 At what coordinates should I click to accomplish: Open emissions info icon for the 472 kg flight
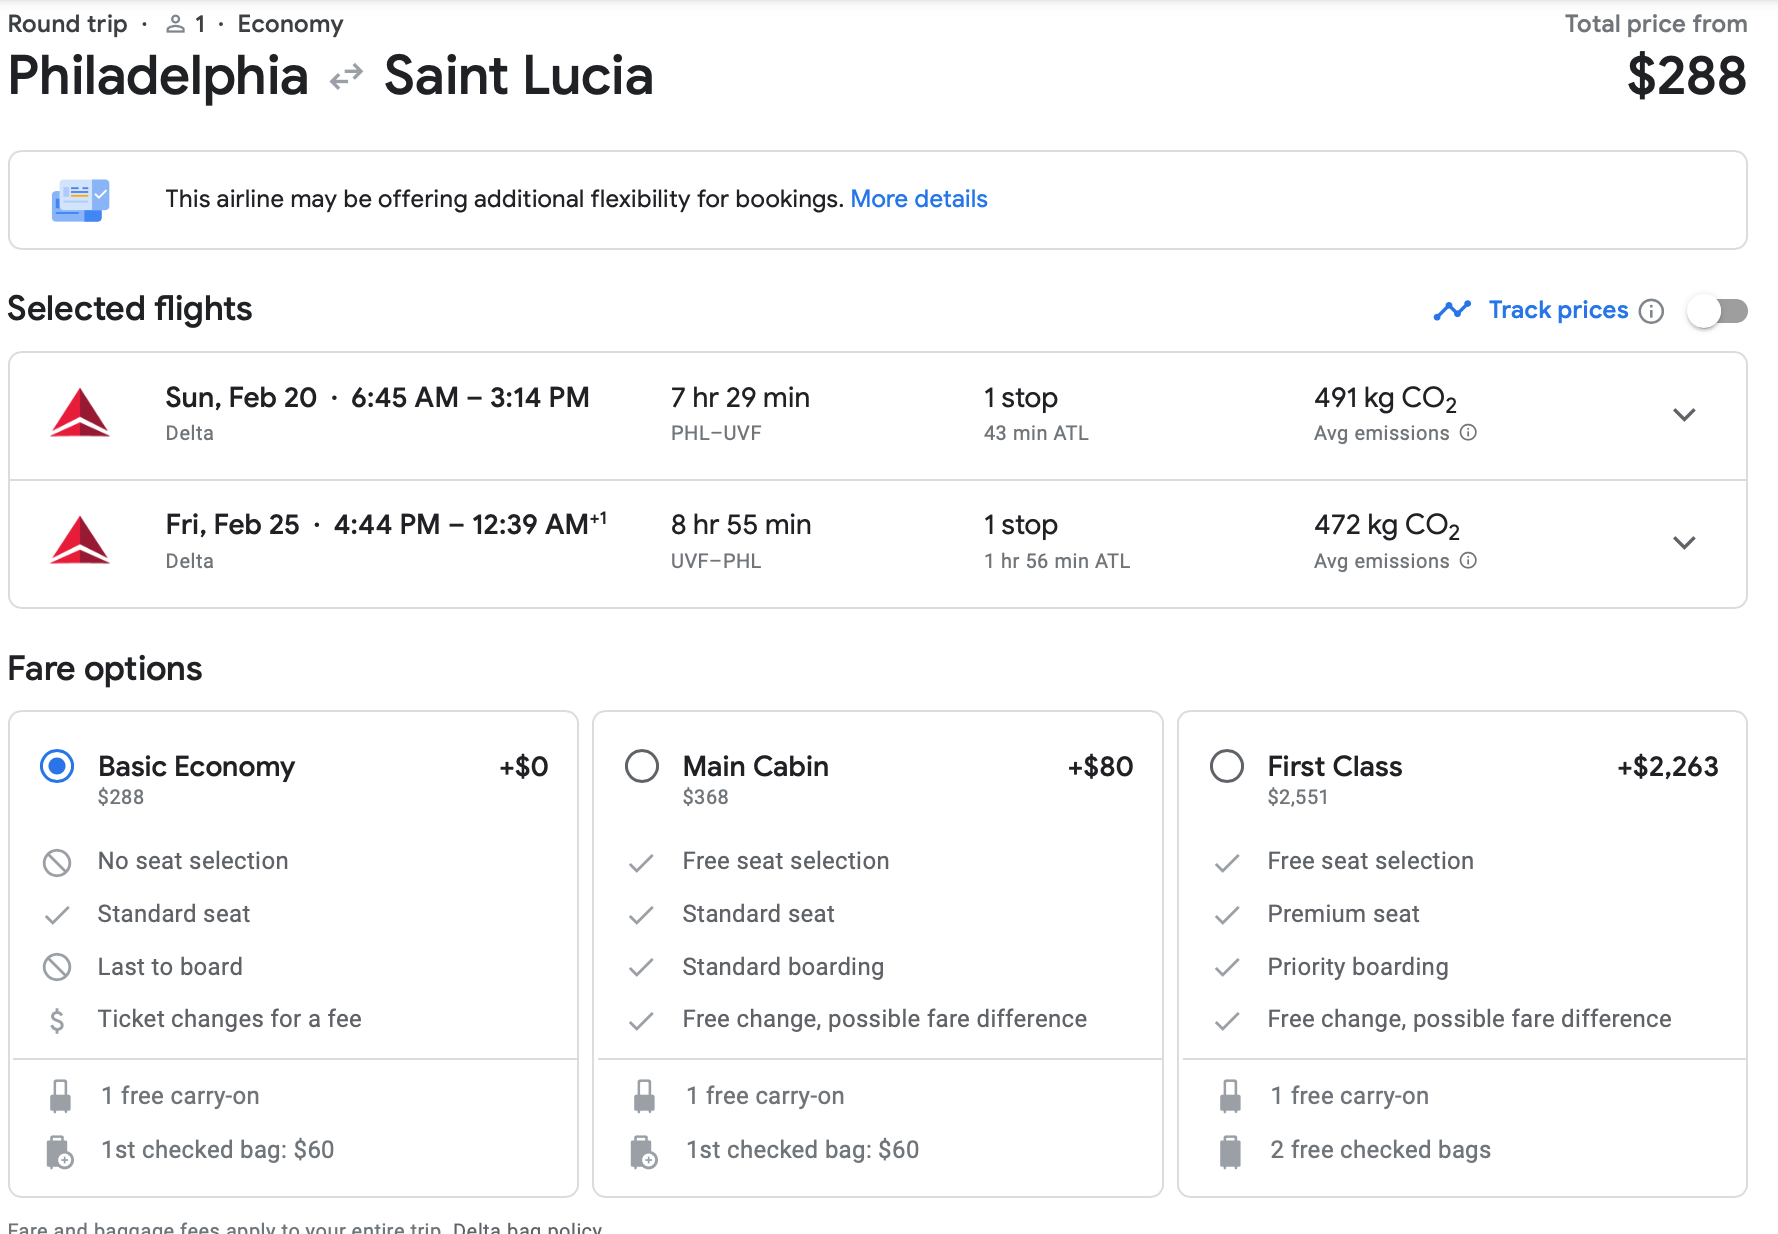coord(1468,560)
